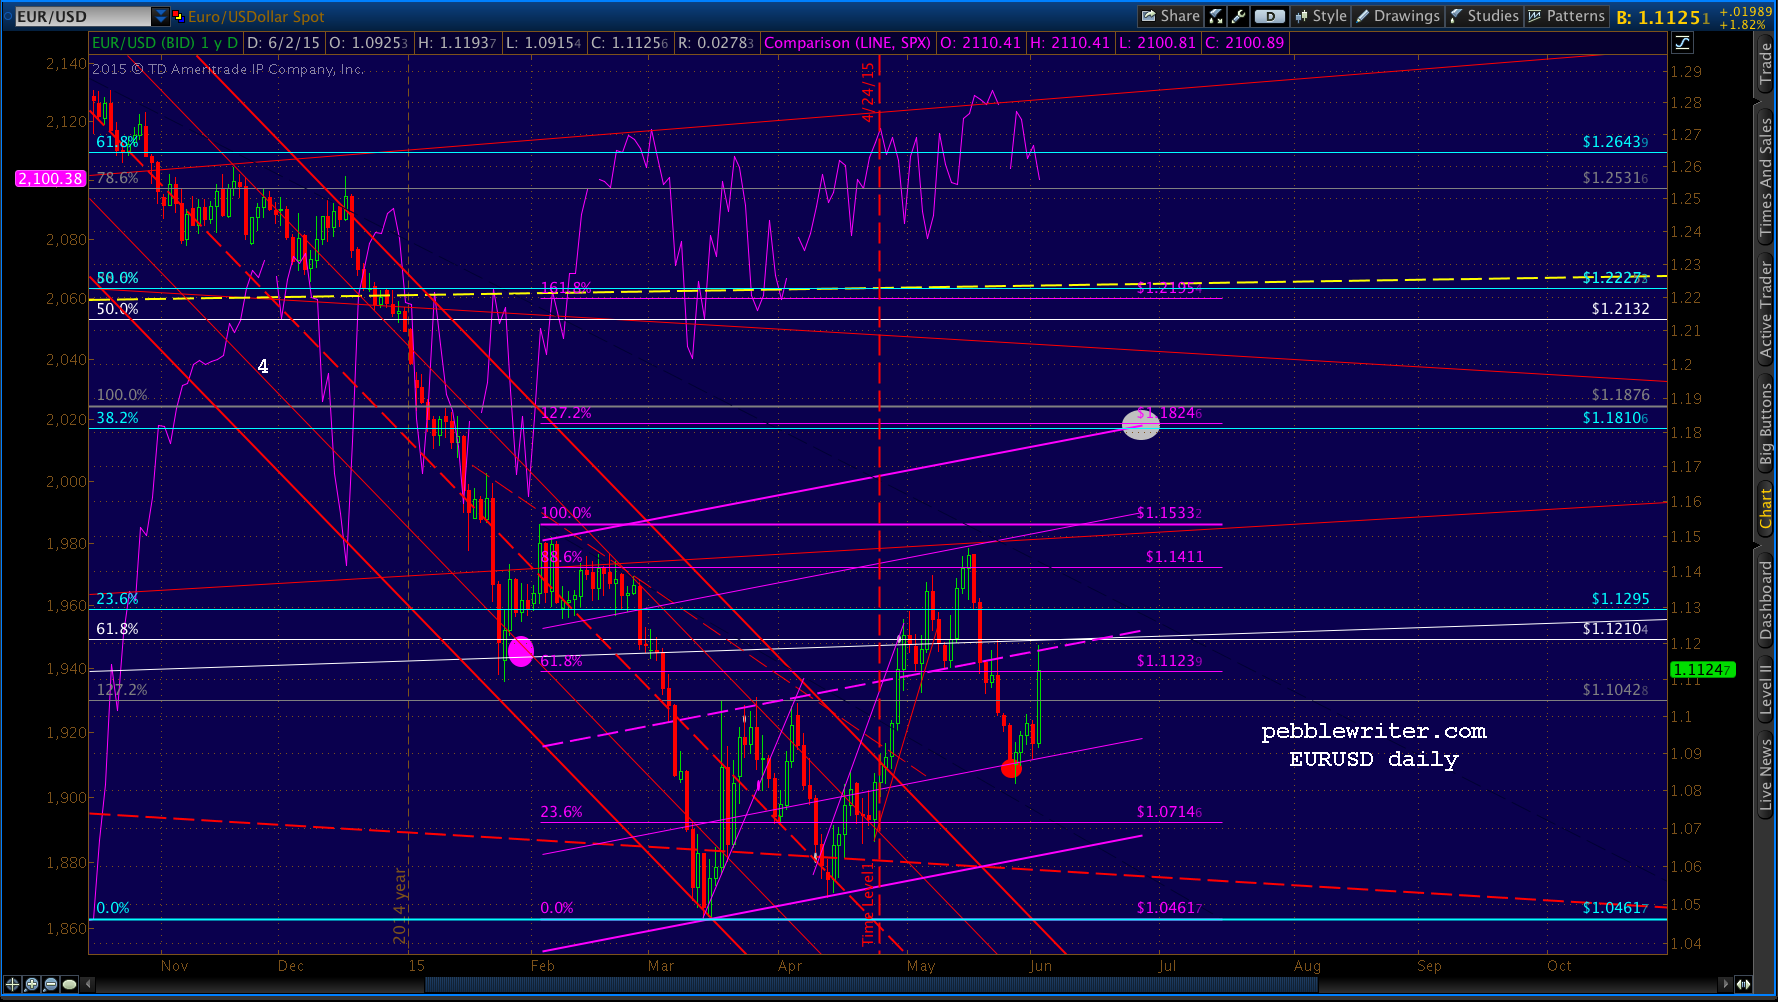Open the Times And Sales side tab

[1766, 176]
